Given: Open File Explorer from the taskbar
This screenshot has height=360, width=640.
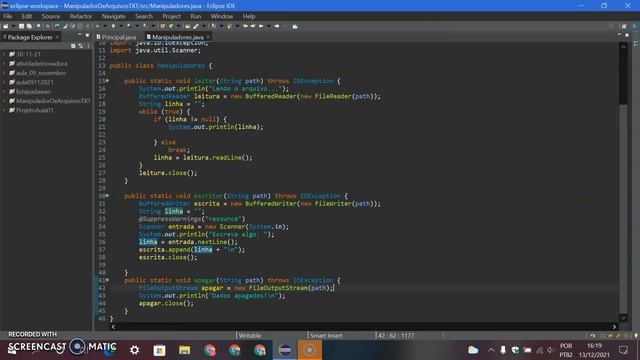Looking at the screenshot, I should [x=184, y=350].
